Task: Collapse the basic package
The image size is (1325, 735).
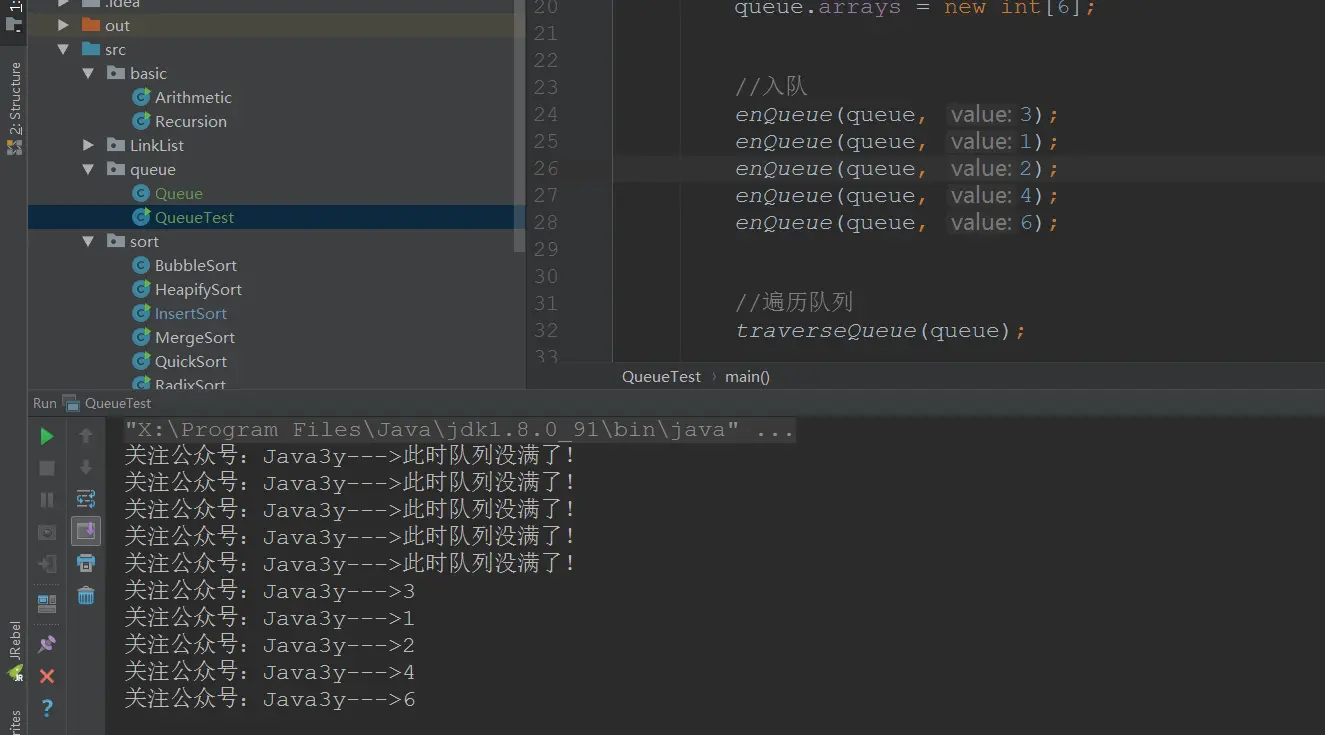Action: [x=88, y=73]
